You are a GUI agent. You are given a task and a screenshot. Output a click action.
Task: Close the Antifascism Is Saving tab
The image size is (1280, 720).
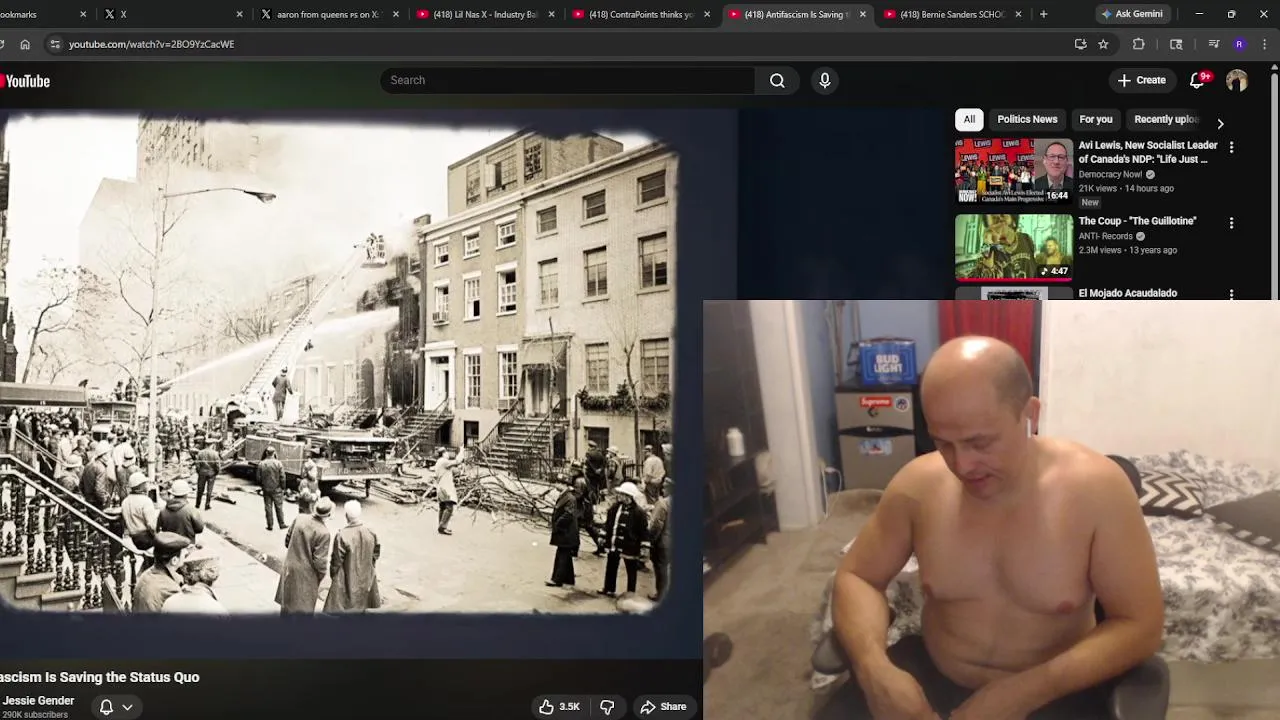[x=862, y=14]
